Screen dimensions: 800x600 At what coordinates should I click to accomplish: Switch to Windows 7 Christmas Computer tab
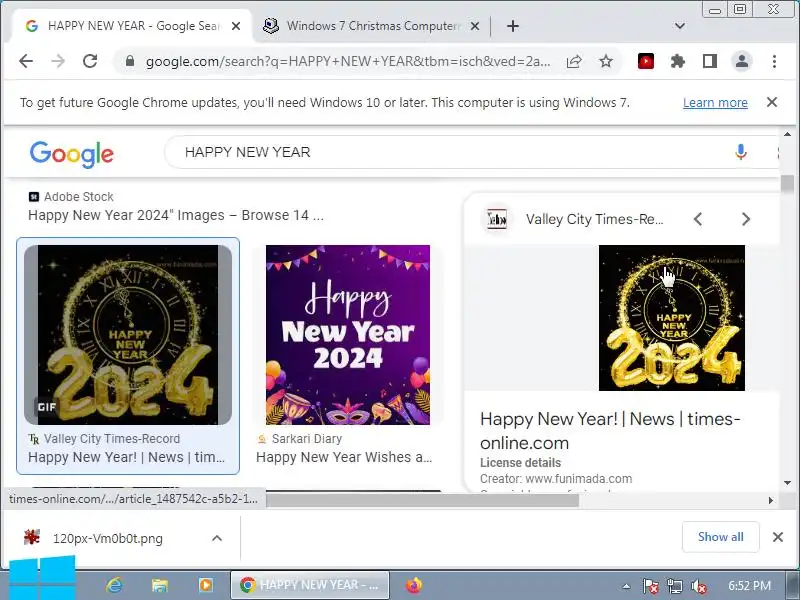371,26
